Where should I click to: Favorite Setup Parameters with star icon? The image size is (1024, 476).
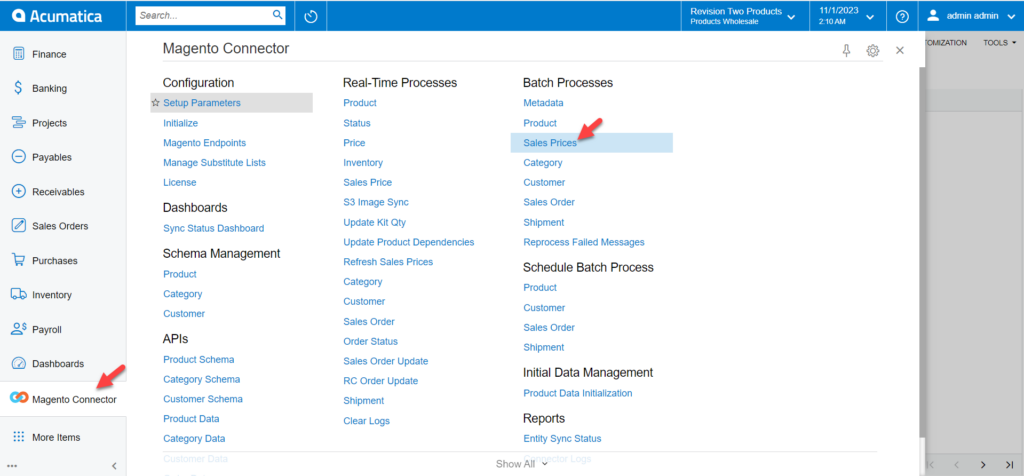pos(155,103)
